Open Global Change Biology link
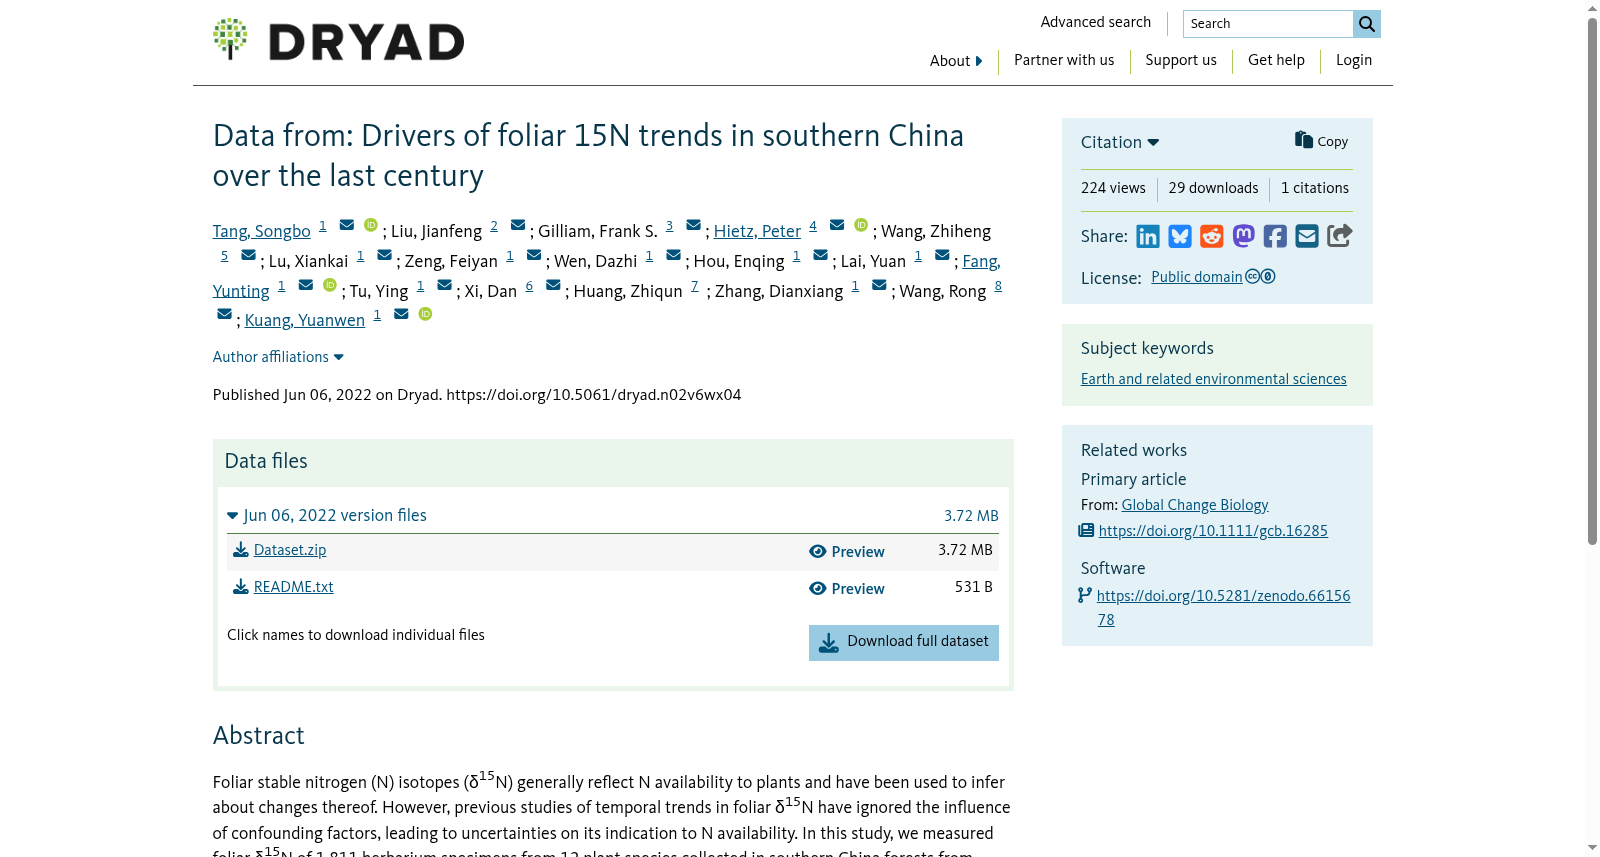The height and width of the screenshot is (857, 1600). [1195, 505]
